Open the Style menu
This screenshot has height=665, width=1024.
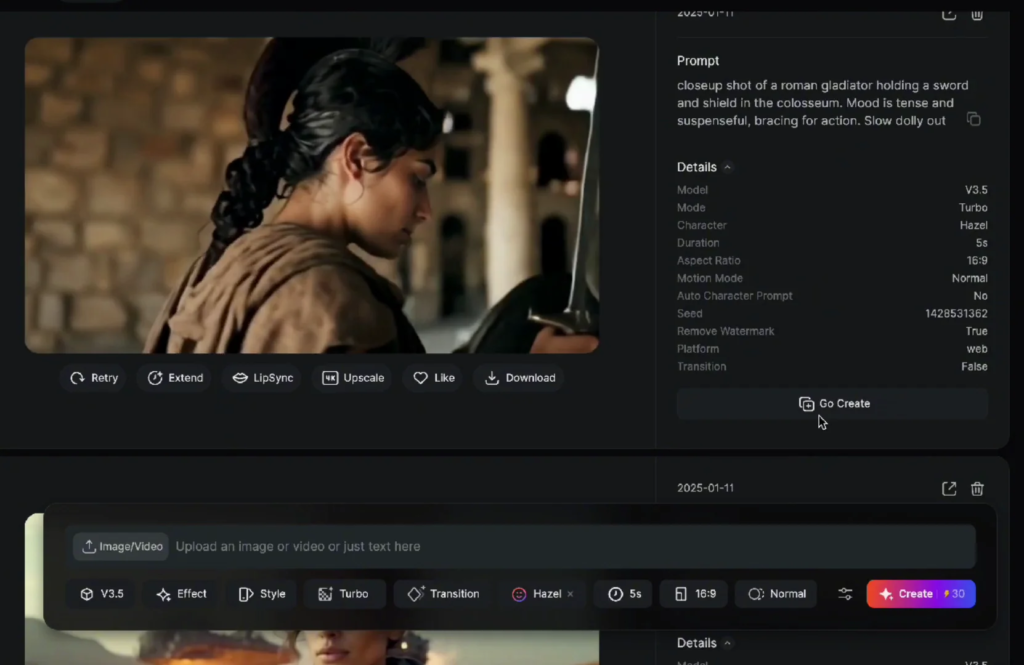click(261, 594)
